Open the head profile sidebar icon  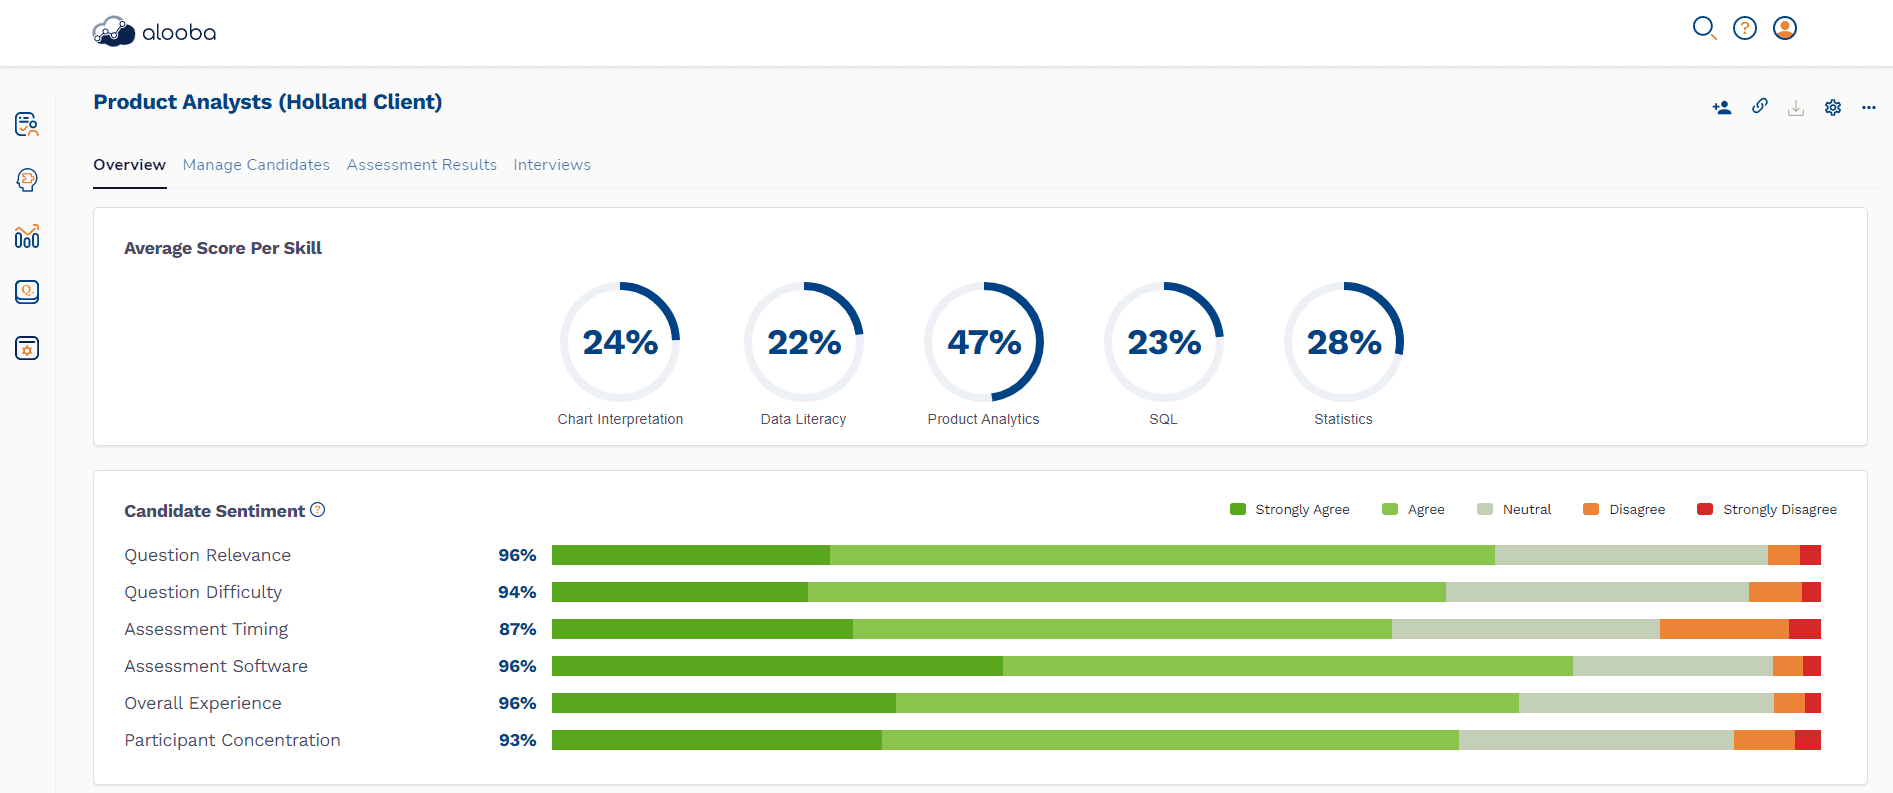(x=27, y=180)
